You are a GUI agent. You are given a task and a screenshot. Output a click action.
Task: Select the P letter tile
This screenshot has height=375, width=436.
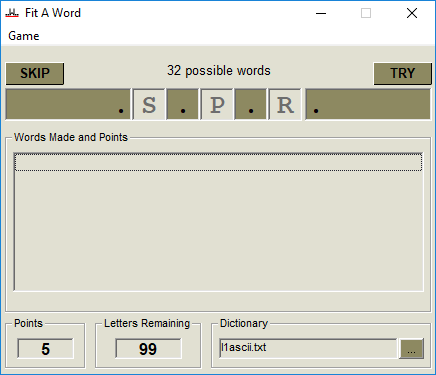coord(217,105)
